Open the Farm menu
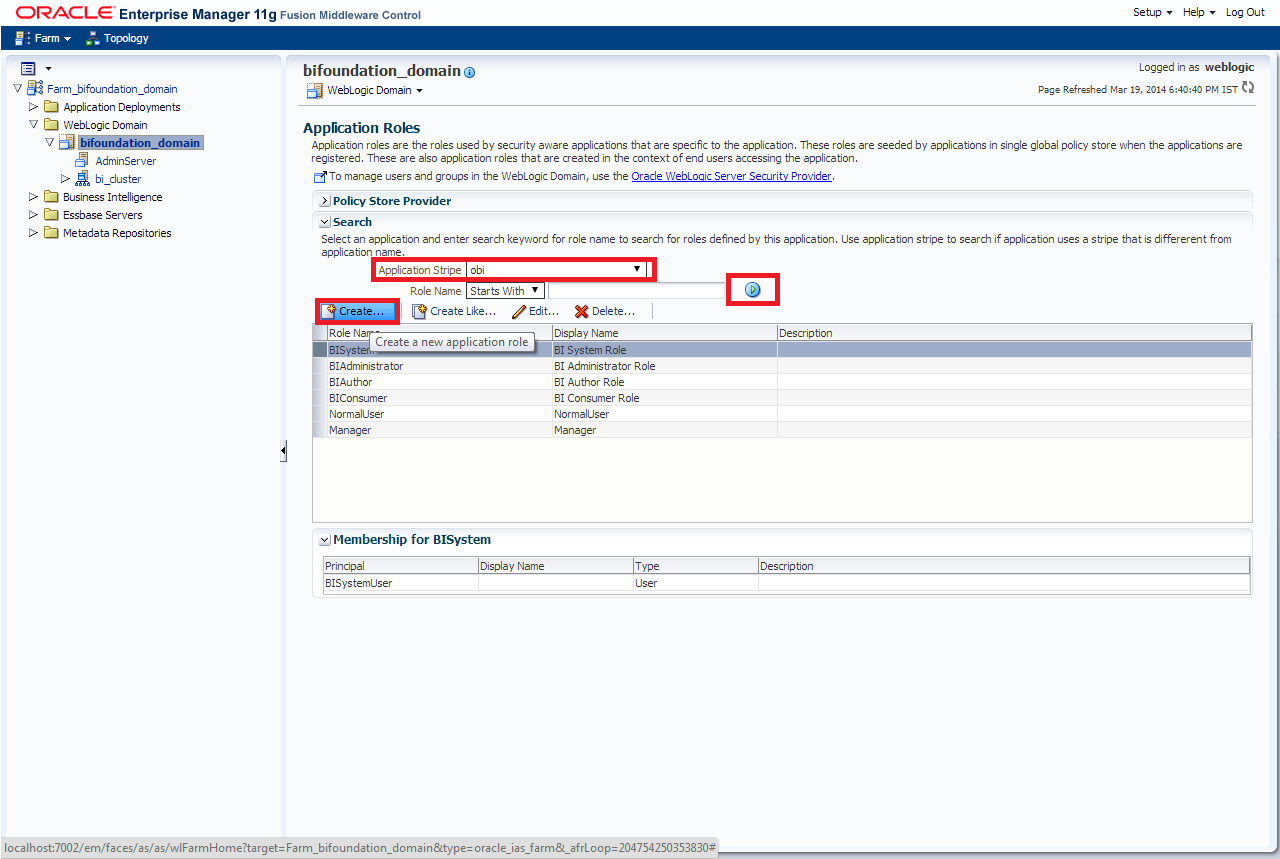This screenshot has height=859, width=1280. [x=52, y=38]
